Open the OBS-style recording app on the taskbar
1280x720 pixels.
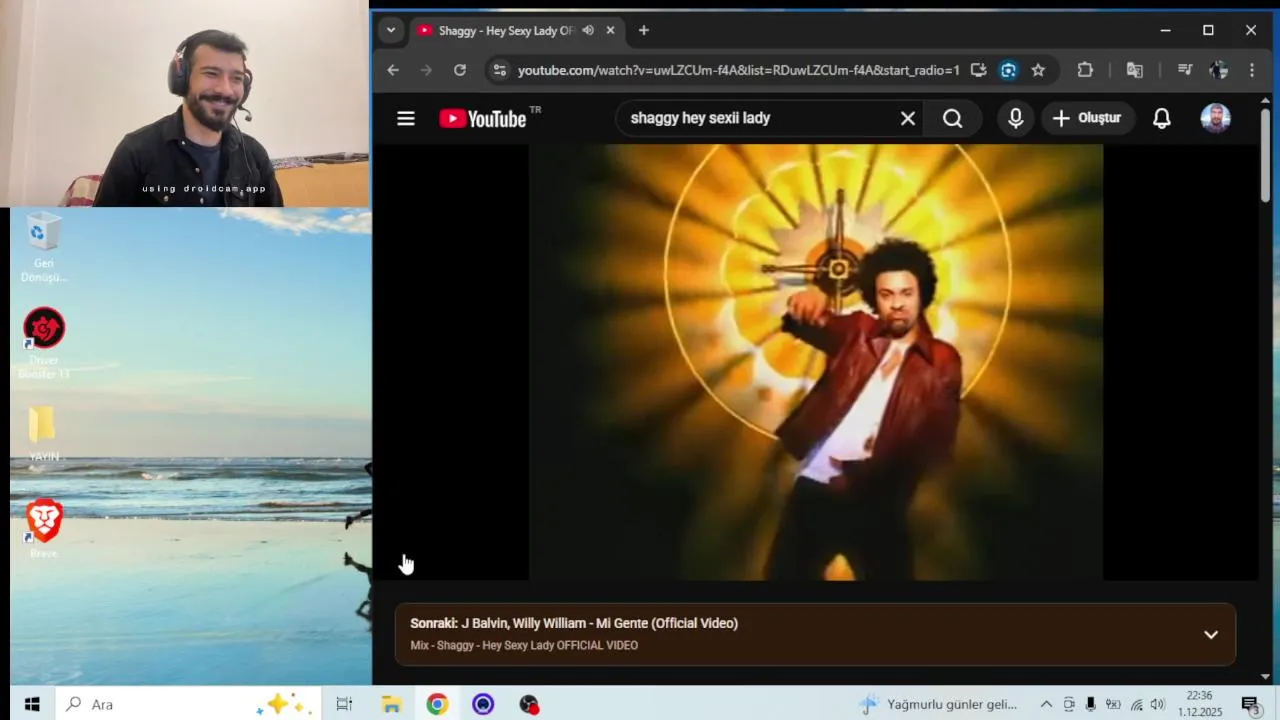(529, 704)
